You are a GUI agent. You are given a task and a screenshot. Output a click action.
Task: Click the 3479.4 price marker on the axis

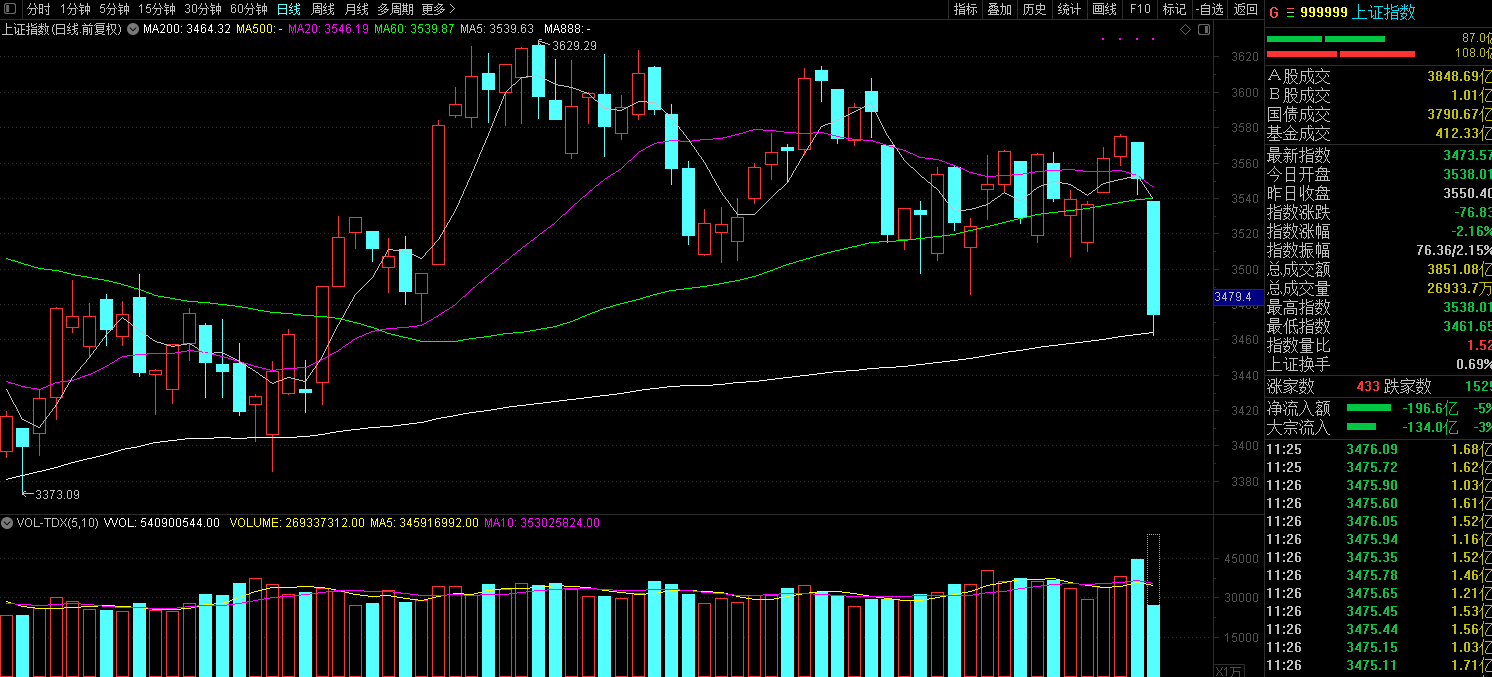(x=1232, y=297)
